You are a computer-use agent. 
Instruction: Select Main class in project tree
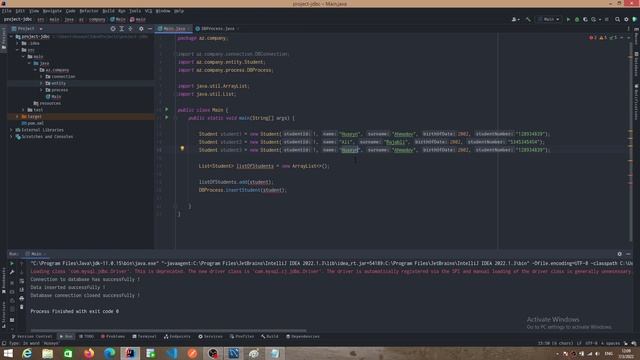pos(53,96)
